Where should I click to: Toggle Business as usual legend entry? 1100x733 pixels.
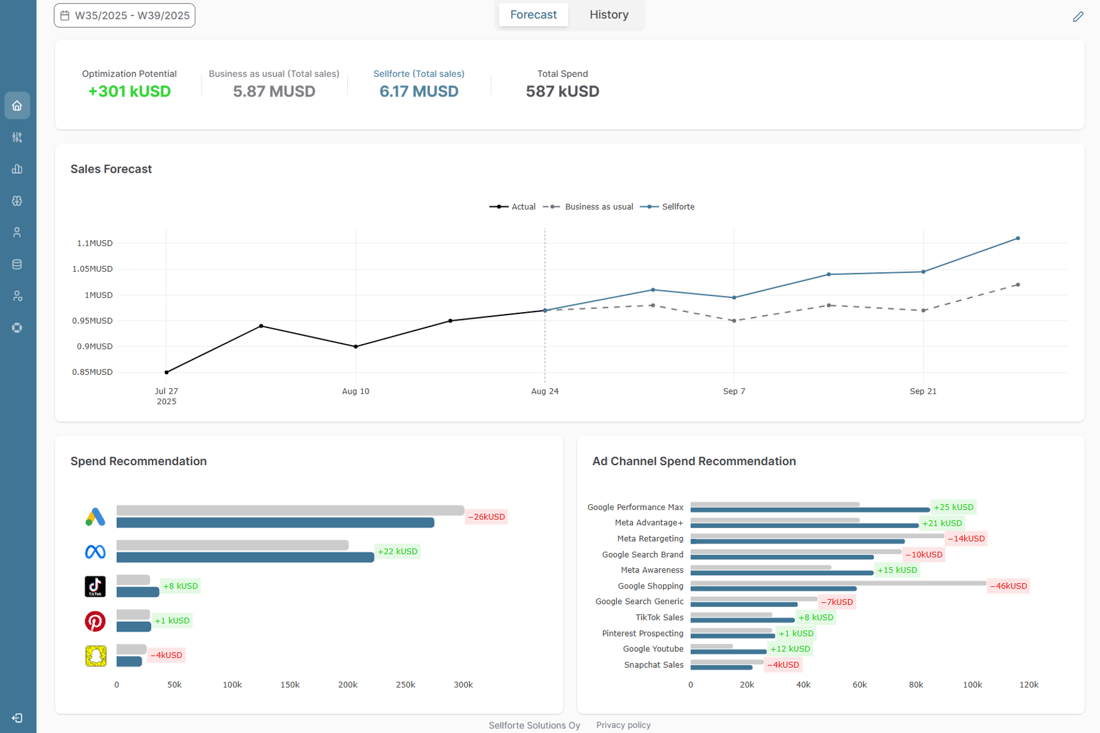click(590, 207)
